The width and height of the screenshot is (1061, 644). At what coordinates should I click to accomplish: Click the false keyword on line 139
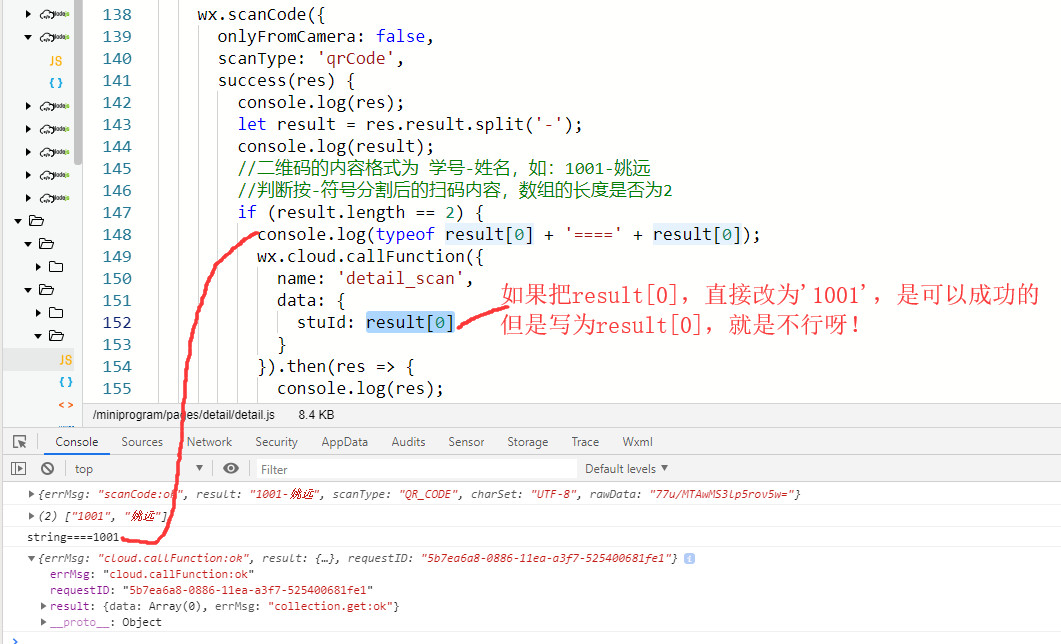tap(401, 37)
